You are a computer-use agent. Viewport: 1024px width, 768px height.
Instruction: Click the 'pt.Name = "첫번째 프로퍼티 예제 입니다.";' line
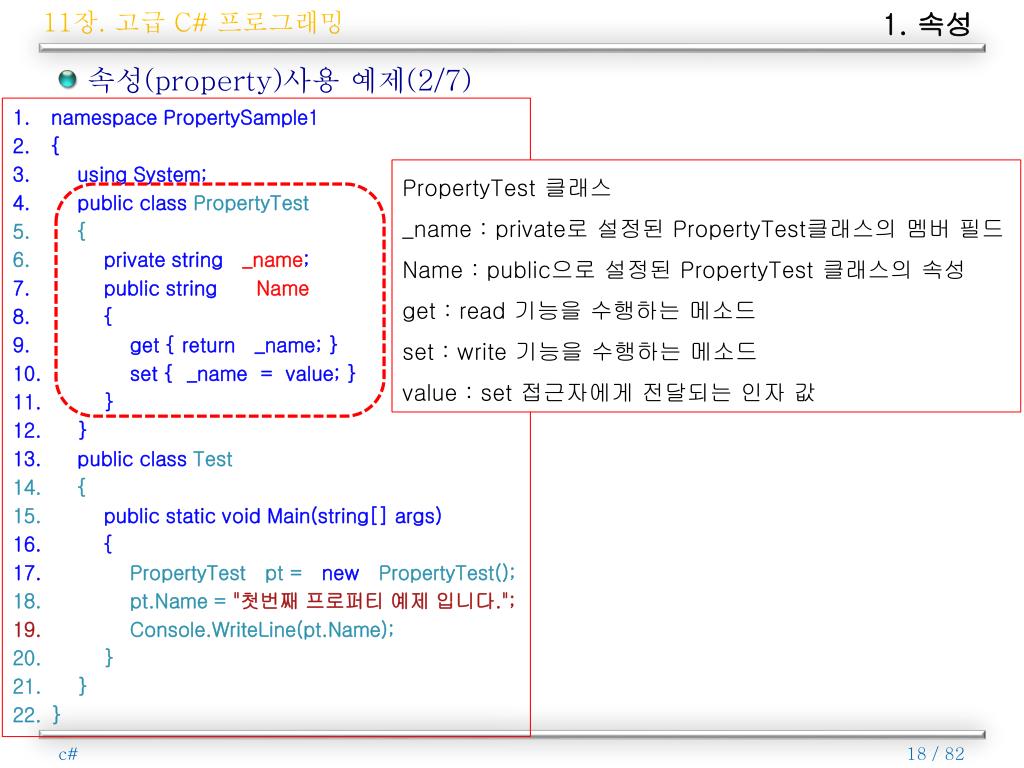click(322, 601)
